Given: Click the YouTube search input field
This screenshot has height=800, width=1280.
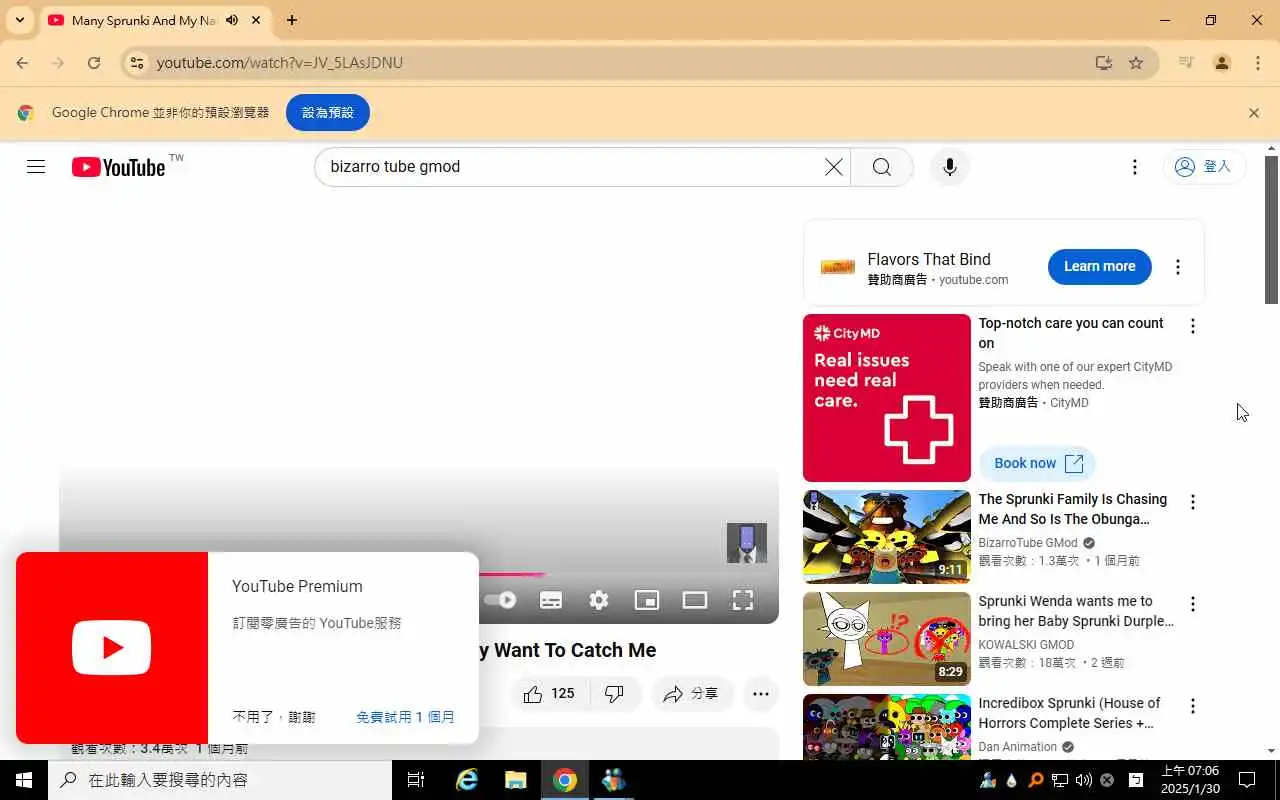Looking at the screenshot, I should [x=575, y=167].
